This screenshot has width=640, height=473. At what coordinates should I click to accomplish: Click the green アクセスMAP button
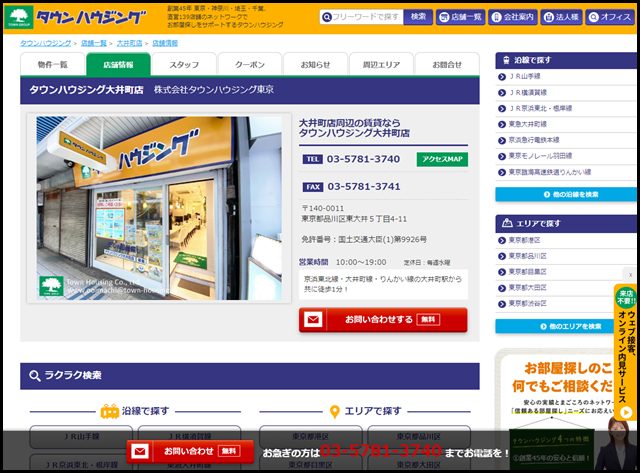(x=442, y=159)
